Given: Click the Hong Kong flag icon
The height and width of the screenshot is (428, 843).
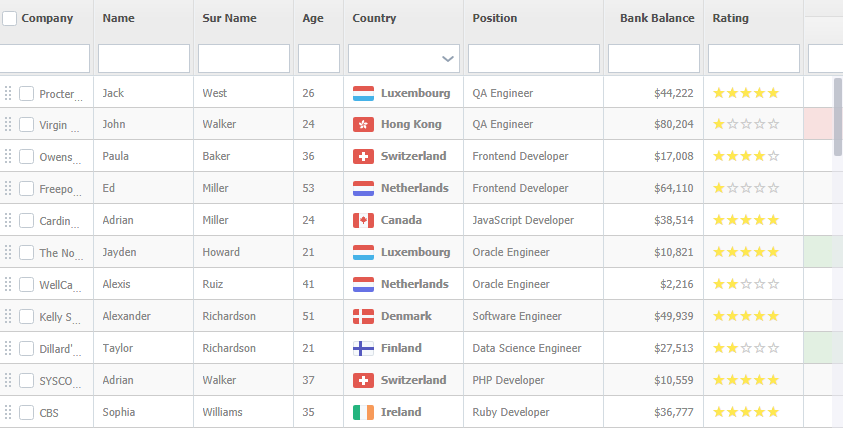Looking at the screenshot, I should coord(363,125).
